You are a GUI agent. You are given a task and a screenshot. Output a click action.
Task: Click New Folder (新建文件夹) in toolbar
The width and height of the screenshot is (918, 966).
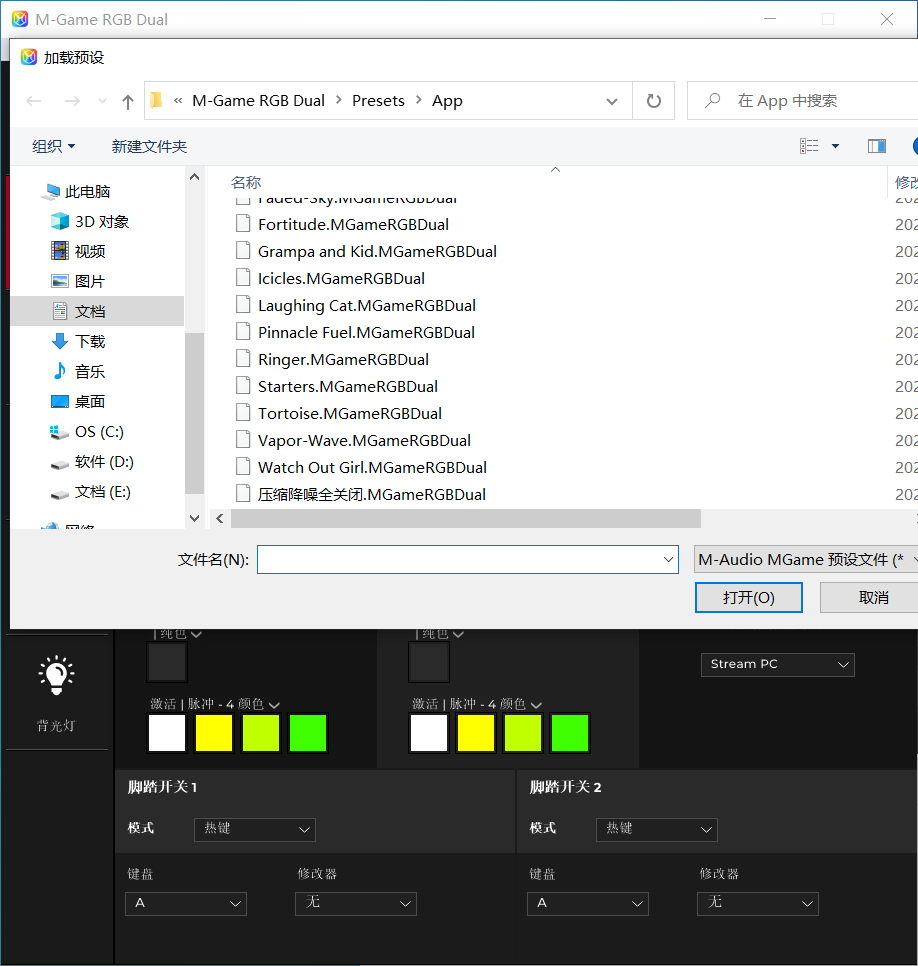(x=149, y=146)
